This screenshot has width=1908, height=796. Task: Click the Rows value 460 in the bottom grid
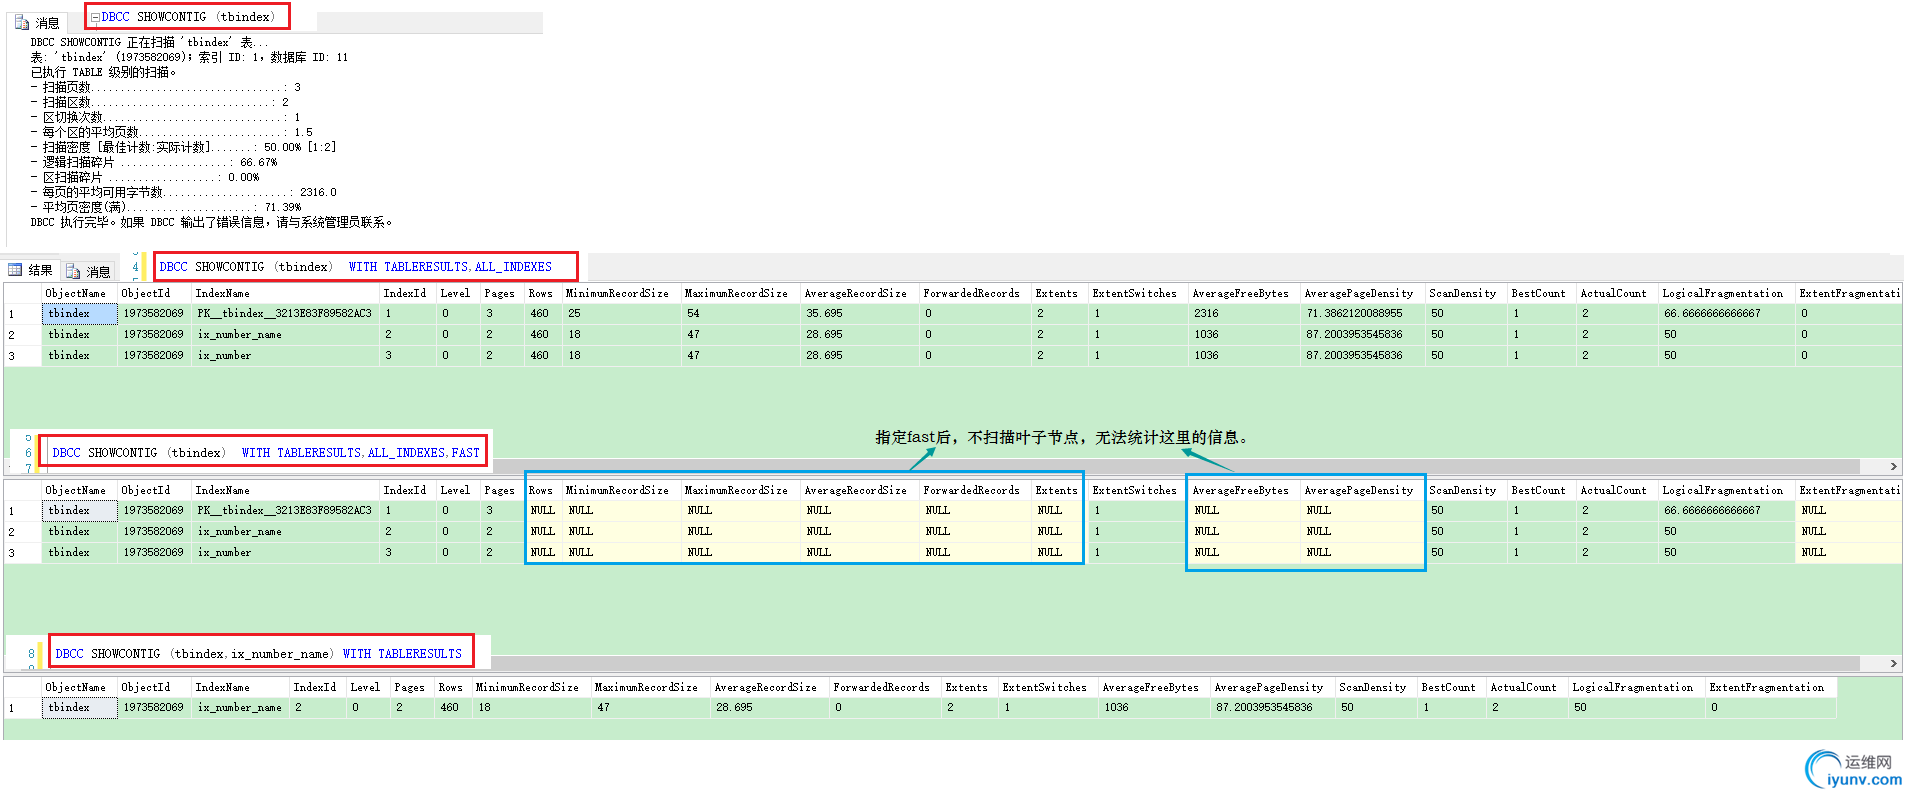(453, 707)
